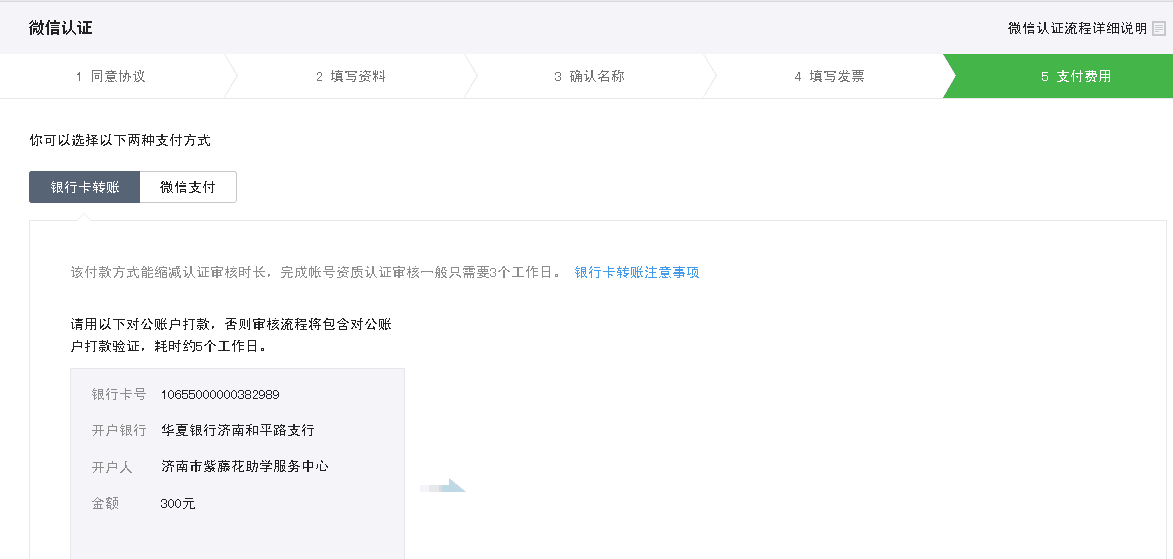This screenshot has height=559, width=1173.
Task: Open 微信认证流程详细说明 link
Action: 1077,28
